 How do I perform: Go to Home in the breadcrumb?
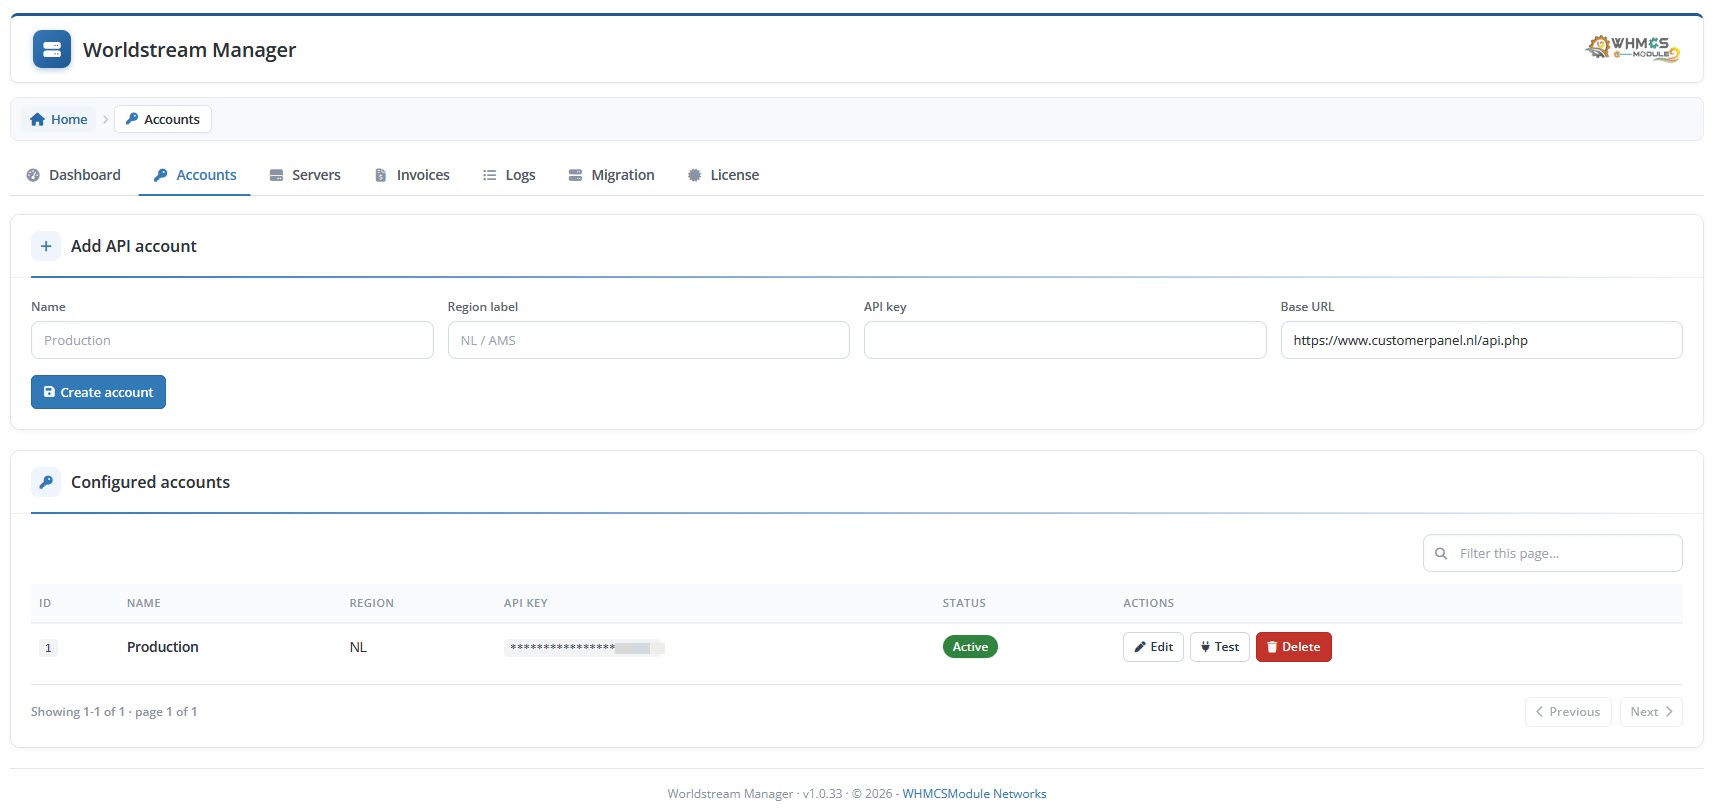click(x=59, y=119)
